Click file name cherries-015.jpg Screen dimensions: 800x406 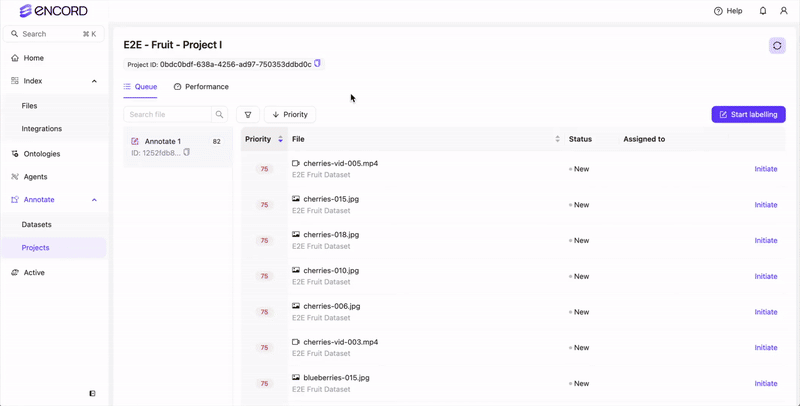click(x=331, y=199)
